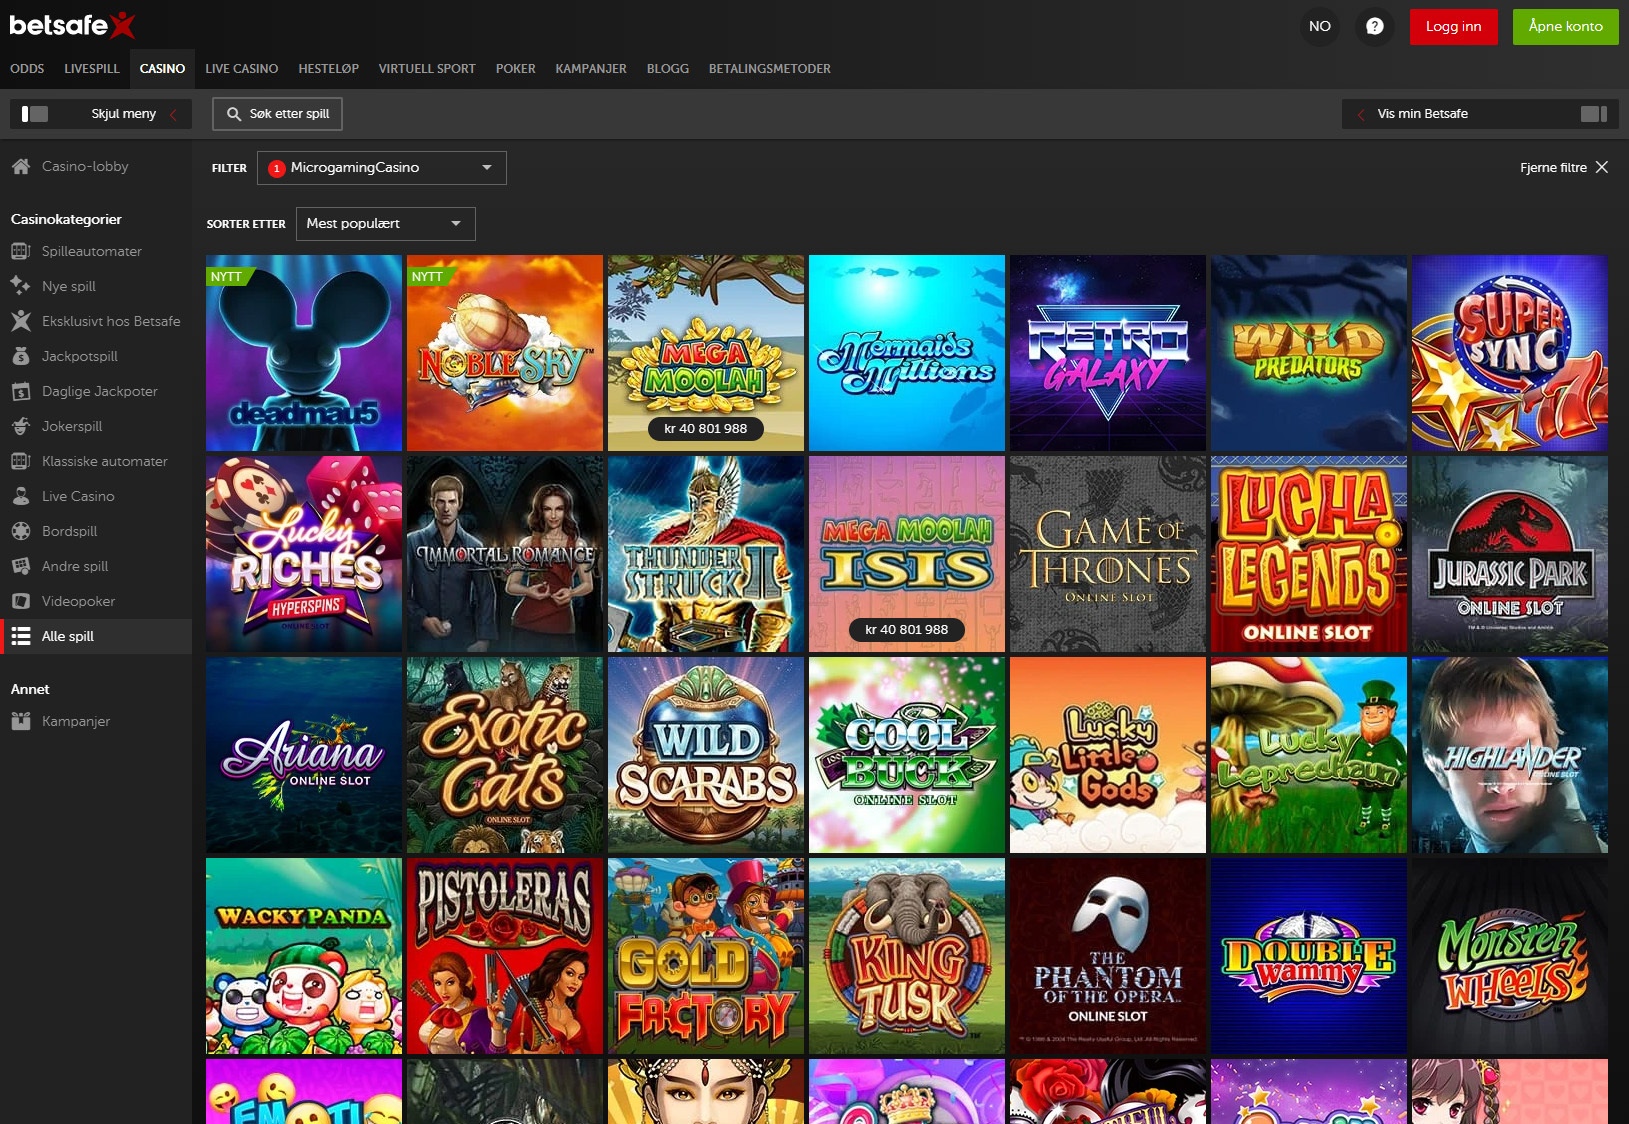Select the Klassiske automater icon
Screen dimensions: 1629x1124
click(x=20, y=461)
